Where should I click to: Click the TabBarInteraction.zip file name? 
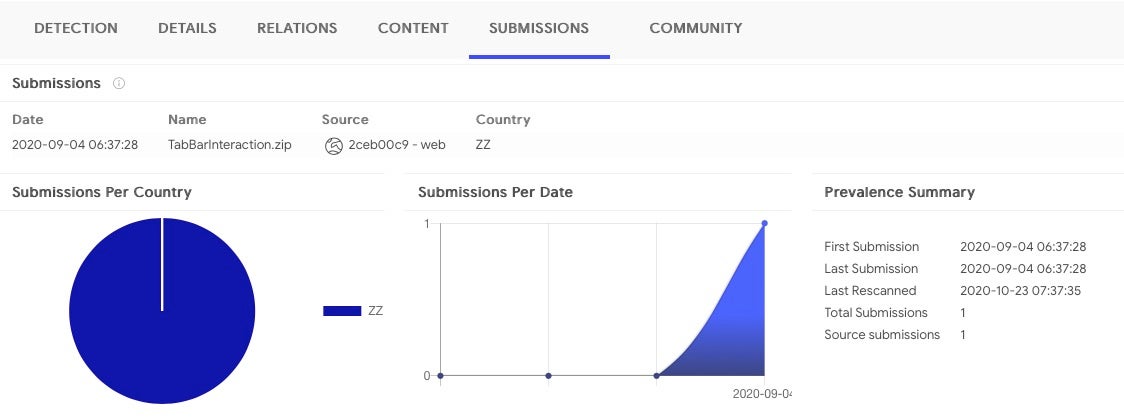[230, 145]
